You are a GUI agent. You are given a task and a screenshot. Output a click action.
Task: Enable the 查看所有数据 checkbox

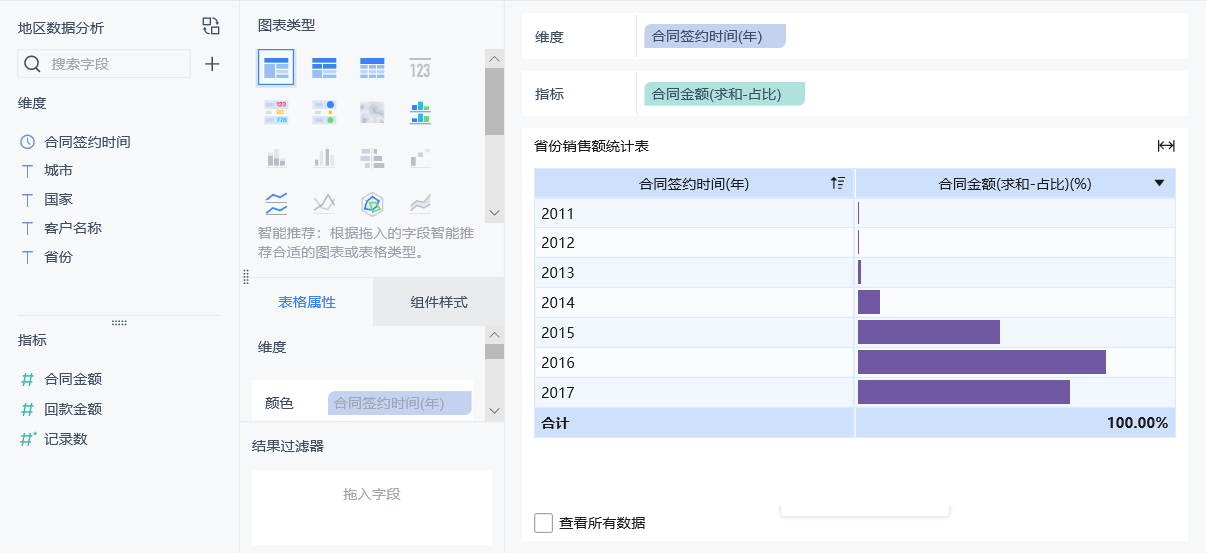[544, 523]
